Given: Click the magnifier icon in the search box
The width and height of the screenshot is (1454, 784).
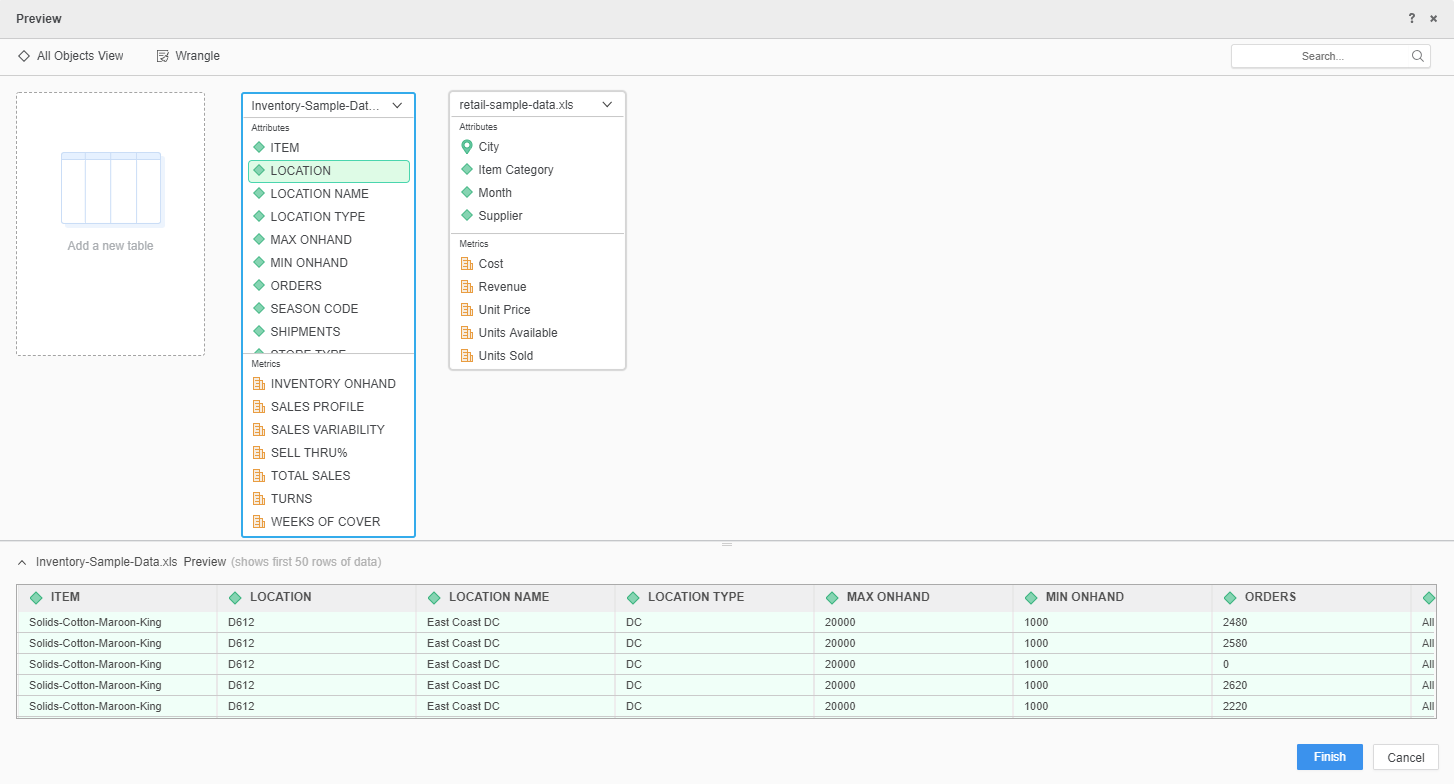Looking at the screenshot, I should [1418, 56].
